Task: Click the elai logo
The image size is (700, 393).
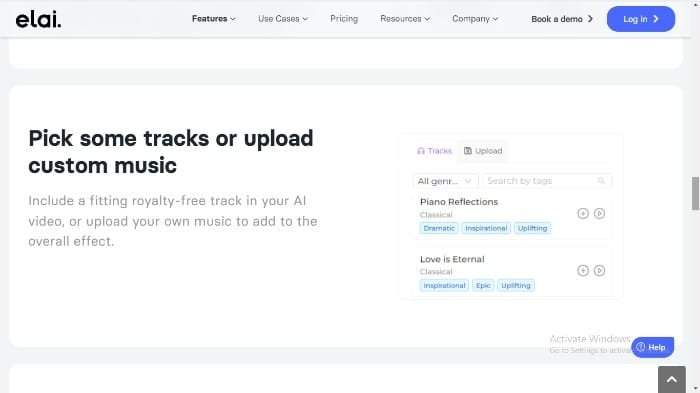Action: click(38, 19)
